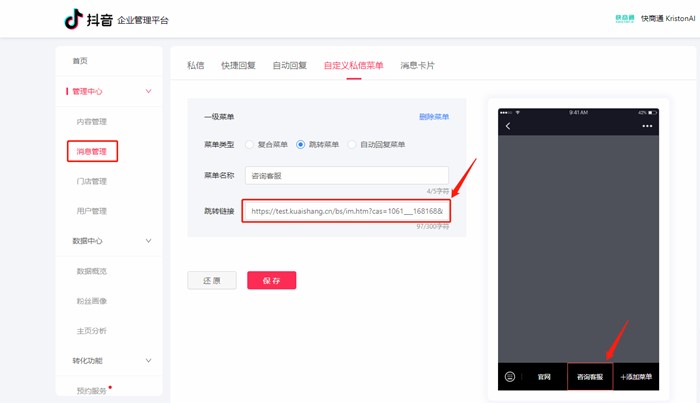Click the 删除菜单 link
Screen dimensions: 700x403
click(x=433, y=117)
